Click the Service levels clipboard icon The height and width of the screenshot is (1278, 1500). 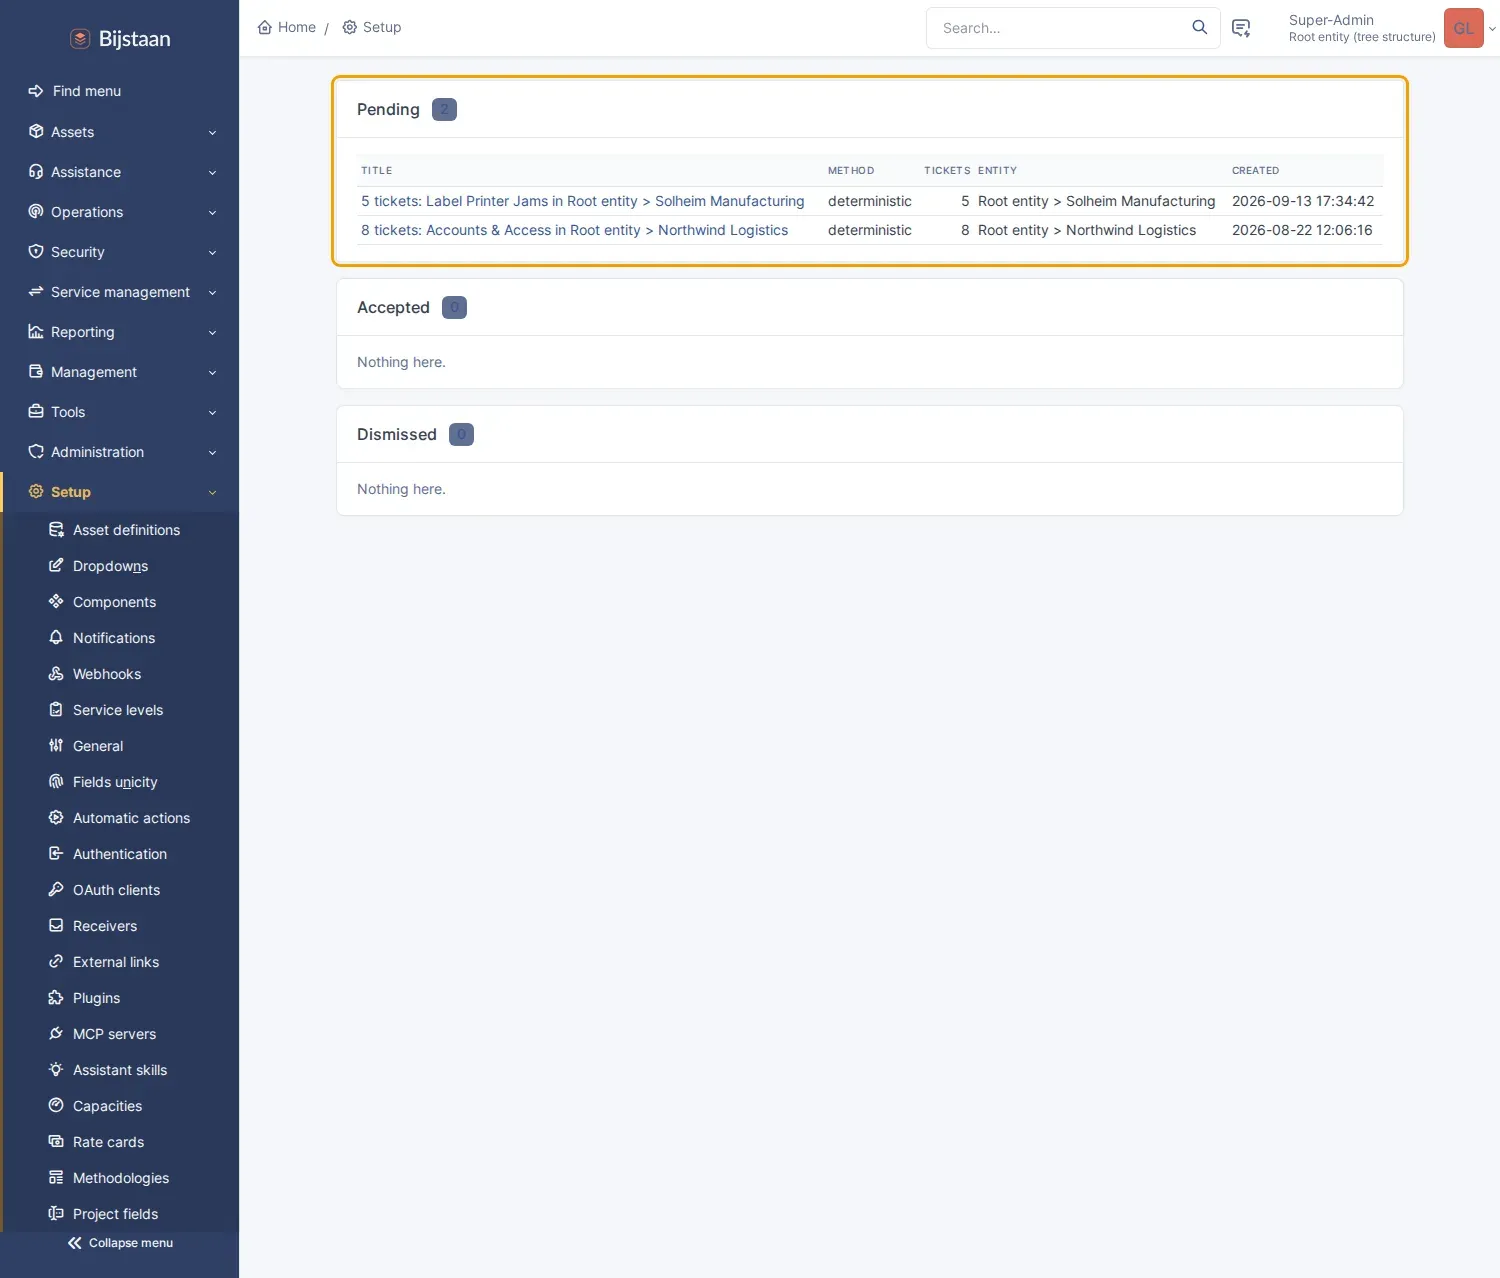point(56,709)
